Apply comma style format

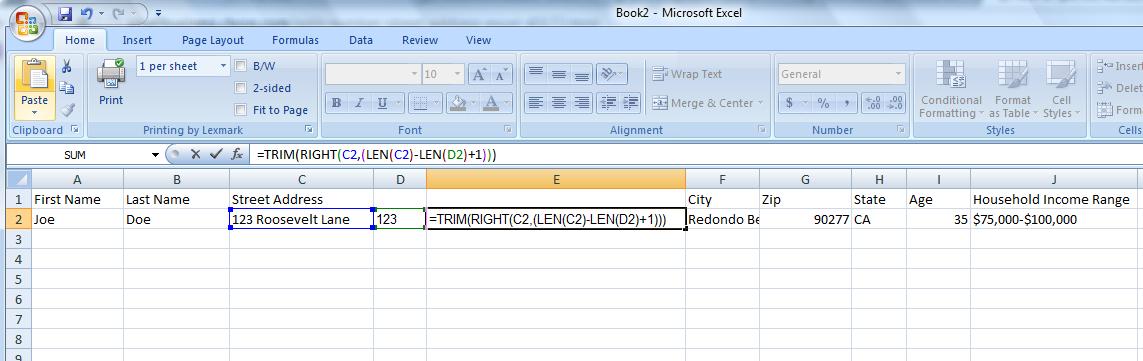pyautogui.click(x=846, y=104)
